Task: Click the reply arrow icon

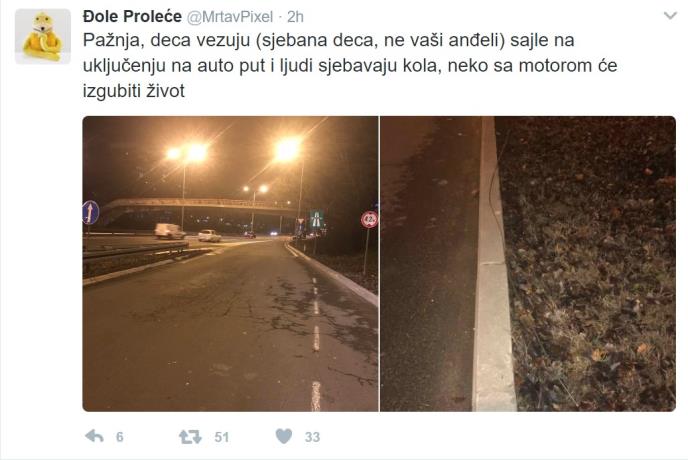Action: pos(94,436)
